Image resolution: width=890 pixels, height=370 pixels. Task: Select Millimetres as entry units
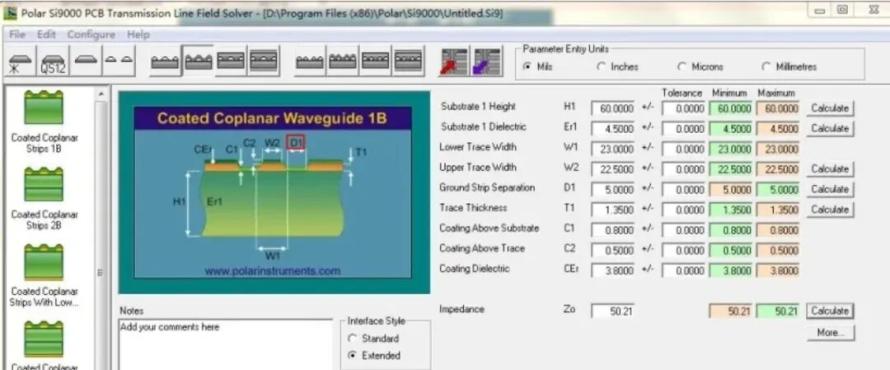click(x=790, y=66)
